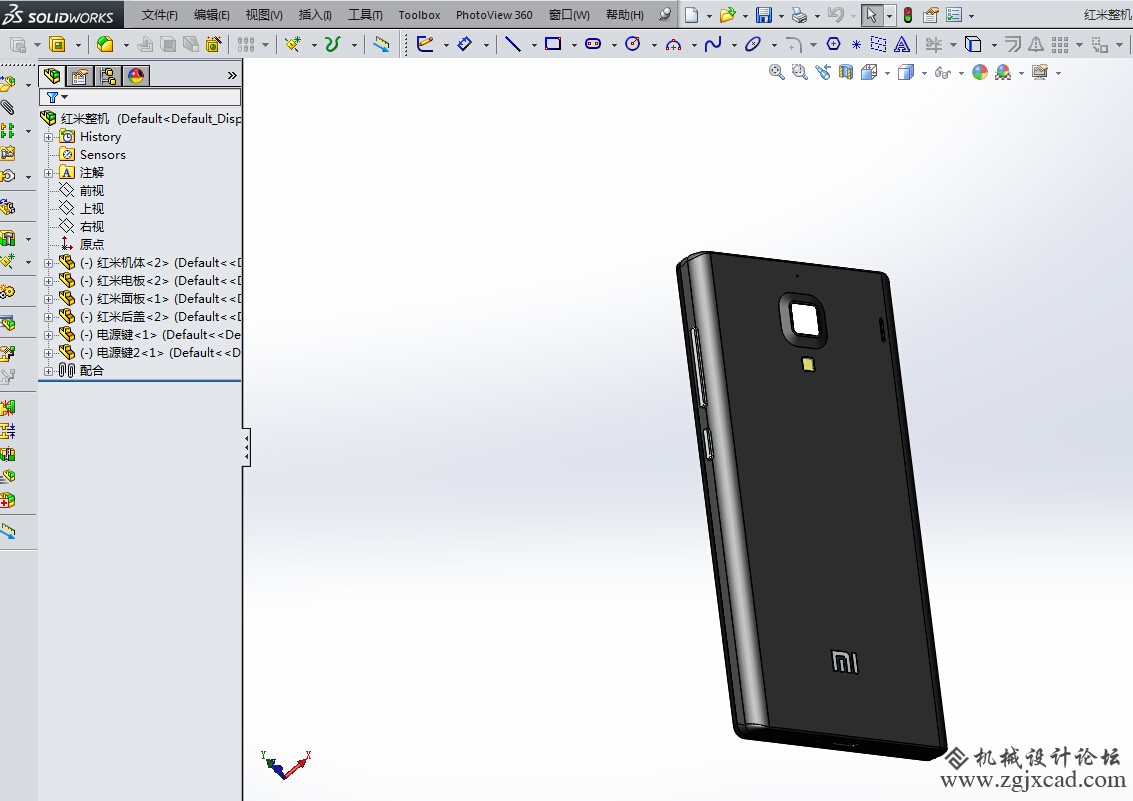Expand the History node
Viewport: 1133px width, 801px height.
(x=48, y=137)
